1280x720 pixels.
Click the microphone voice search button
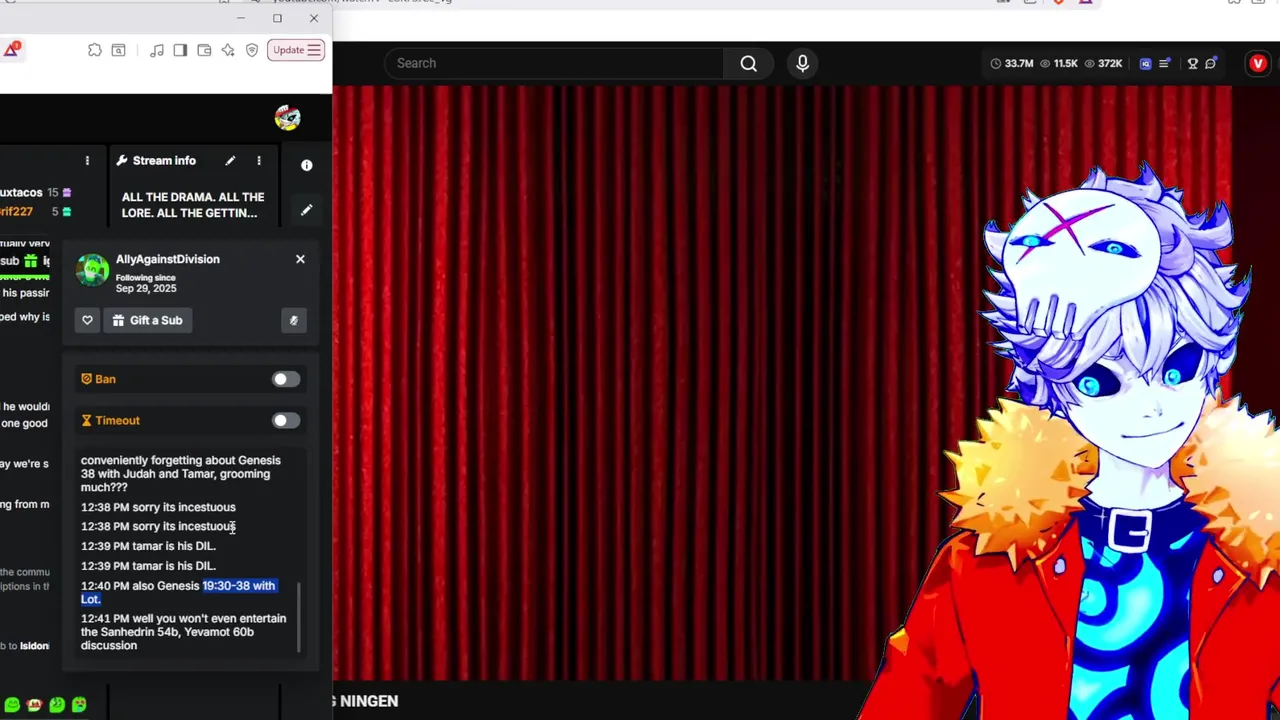[x=802, y=63]
